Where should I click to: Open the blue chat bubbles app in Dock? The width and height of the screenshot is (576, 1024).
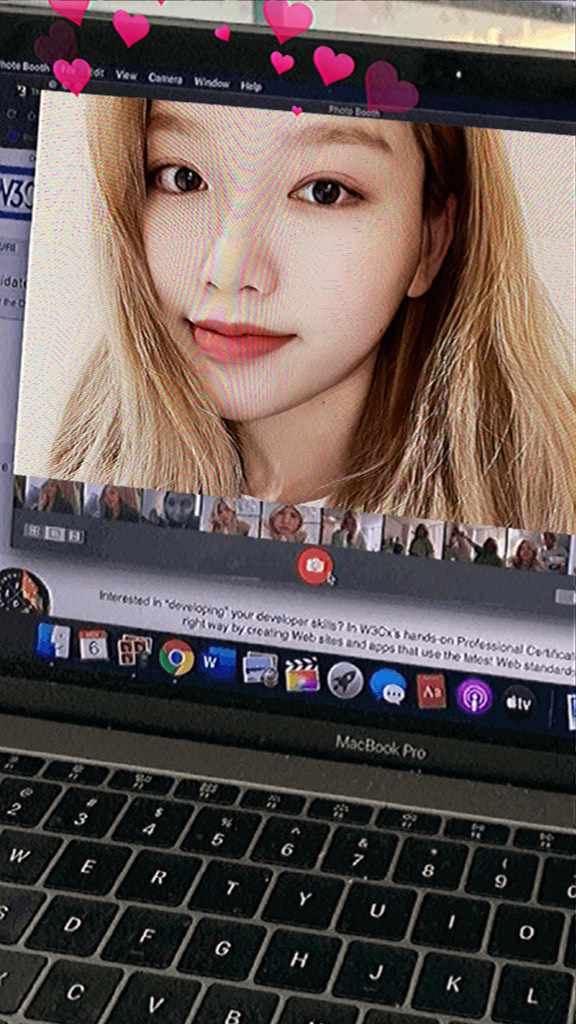coord(388,686)
